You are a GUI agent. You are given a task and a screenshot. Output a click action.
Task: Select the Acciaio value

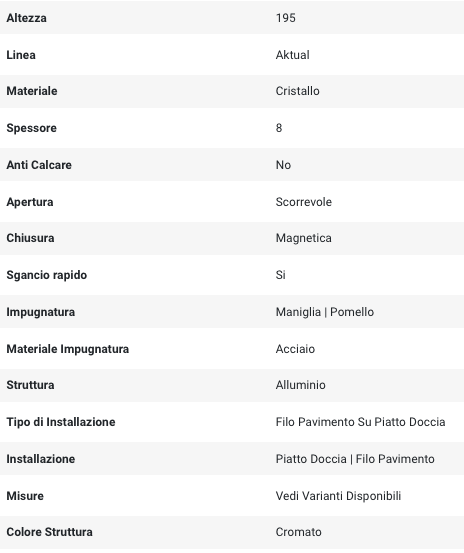[x=295, y=349]
